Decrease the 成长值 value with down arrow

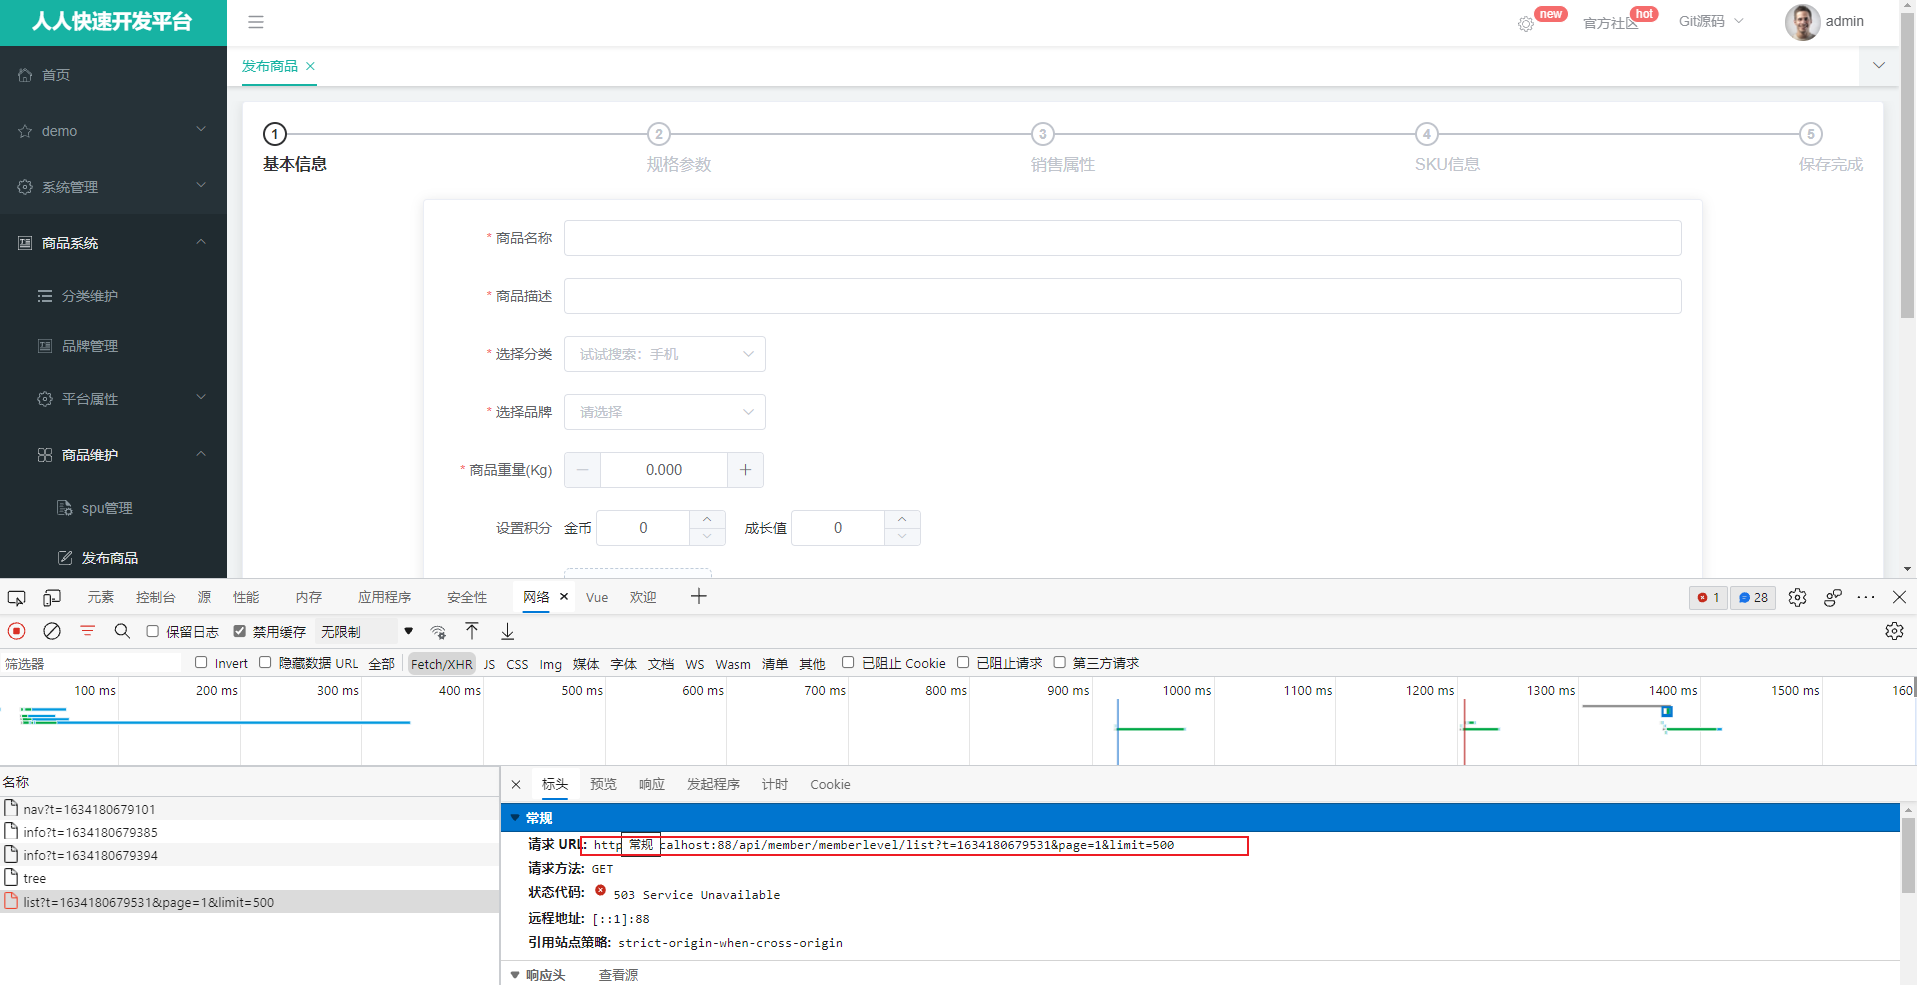tap(902, 537)
